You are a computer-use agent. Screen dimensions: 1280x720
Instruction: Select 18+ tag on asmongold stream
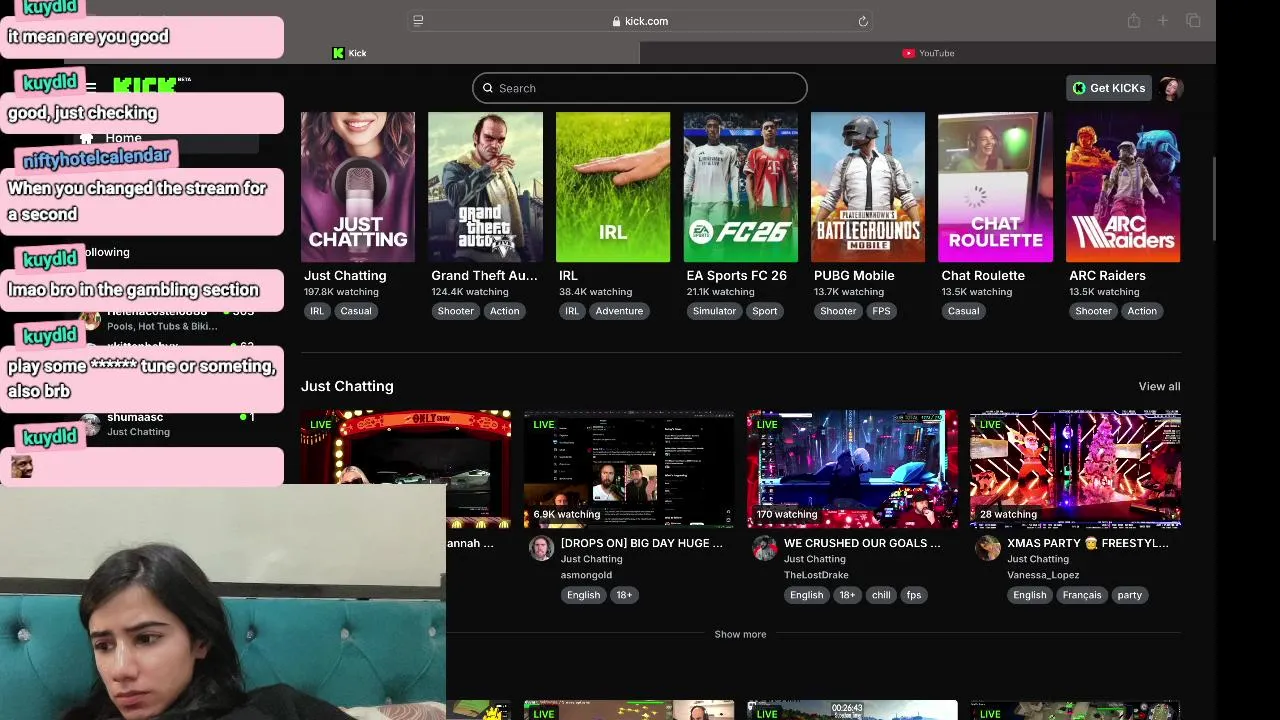coord(624,595)
